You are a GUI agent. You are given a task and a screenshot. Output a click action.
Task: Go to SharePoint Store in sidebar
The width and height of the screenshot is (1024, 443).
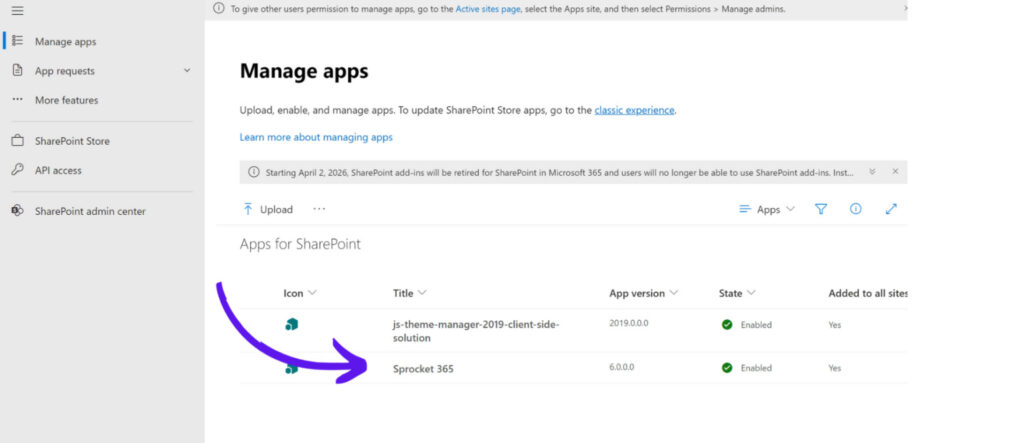[x=72, y=141]
